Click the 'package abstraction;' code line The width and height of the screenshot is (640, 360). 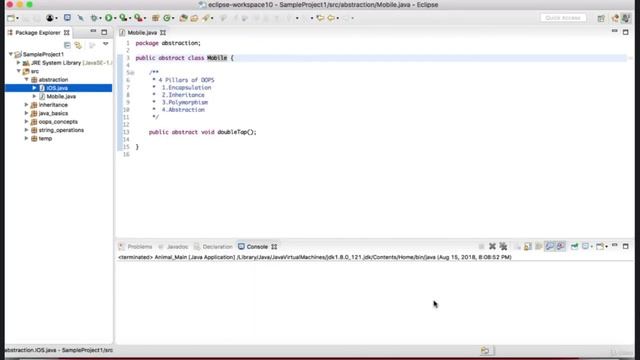(168, 43)
